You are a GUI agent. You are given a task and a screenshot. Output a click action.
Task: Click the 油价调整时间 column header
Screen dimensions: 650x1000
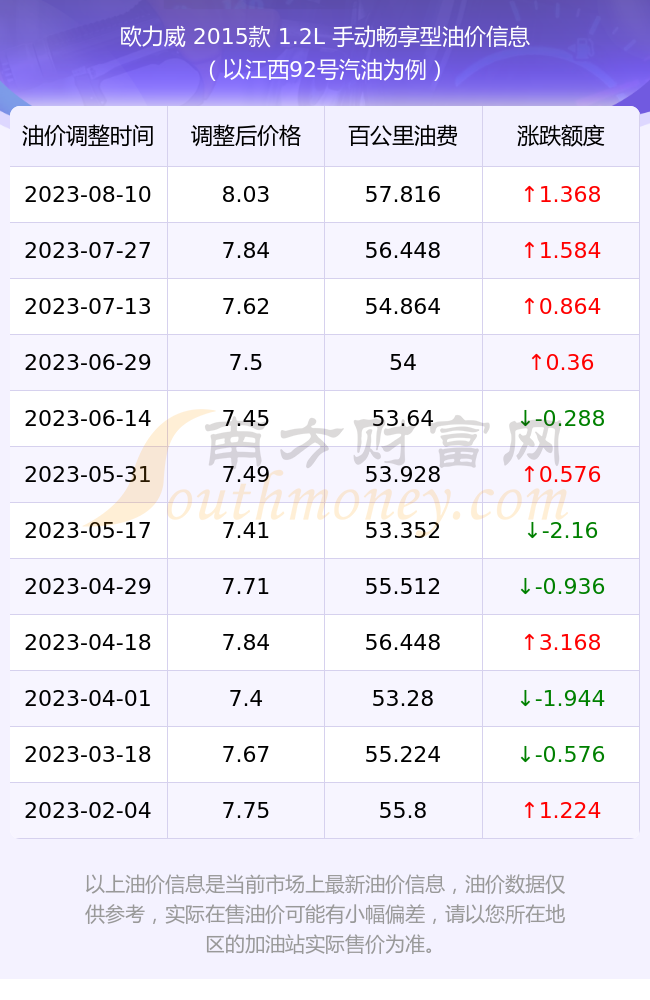tap(88, 136)
